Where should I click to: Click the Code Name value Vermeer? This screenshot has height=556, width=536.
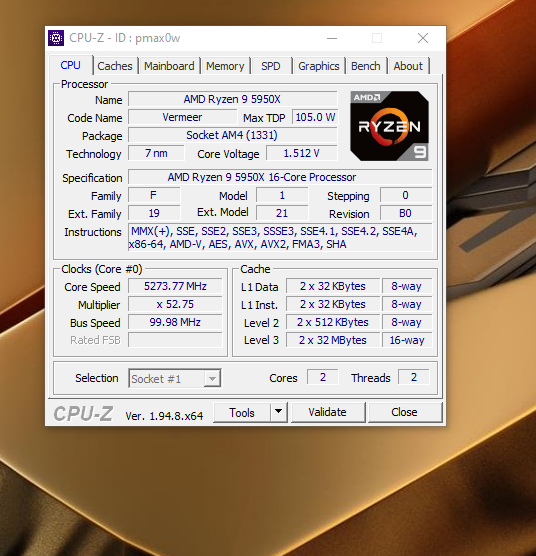[x=182, y=117]
